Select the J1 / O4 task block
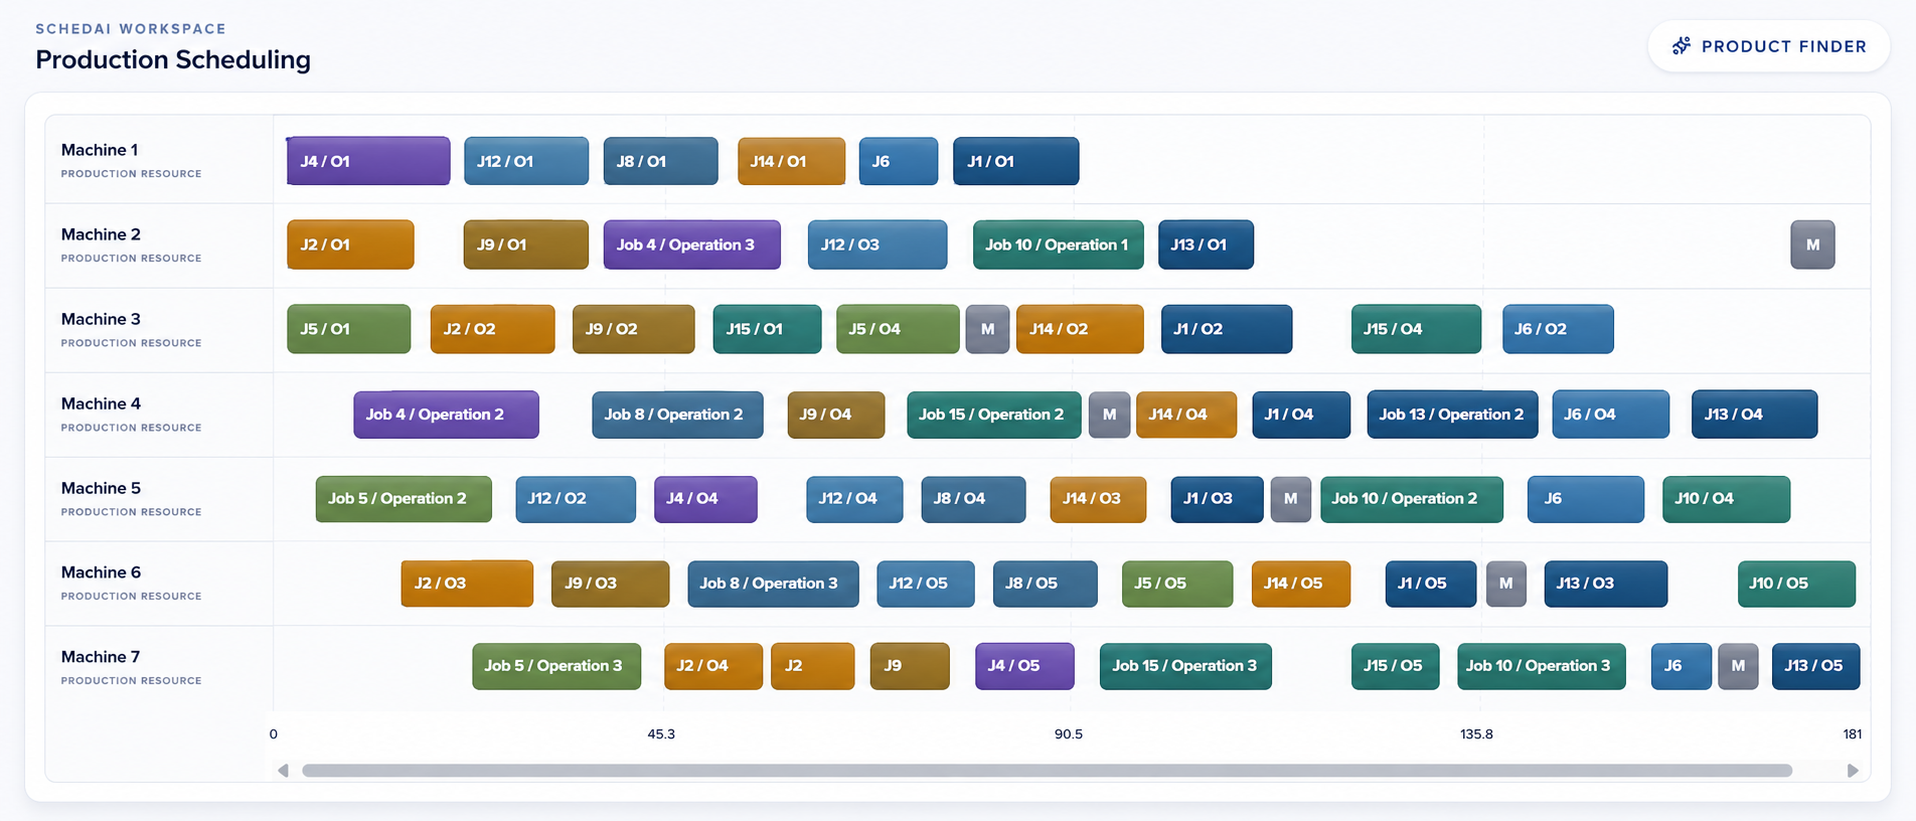The width and height of the screenshot is (1916, 821). pyautogui.click(x=1301, y=414)
